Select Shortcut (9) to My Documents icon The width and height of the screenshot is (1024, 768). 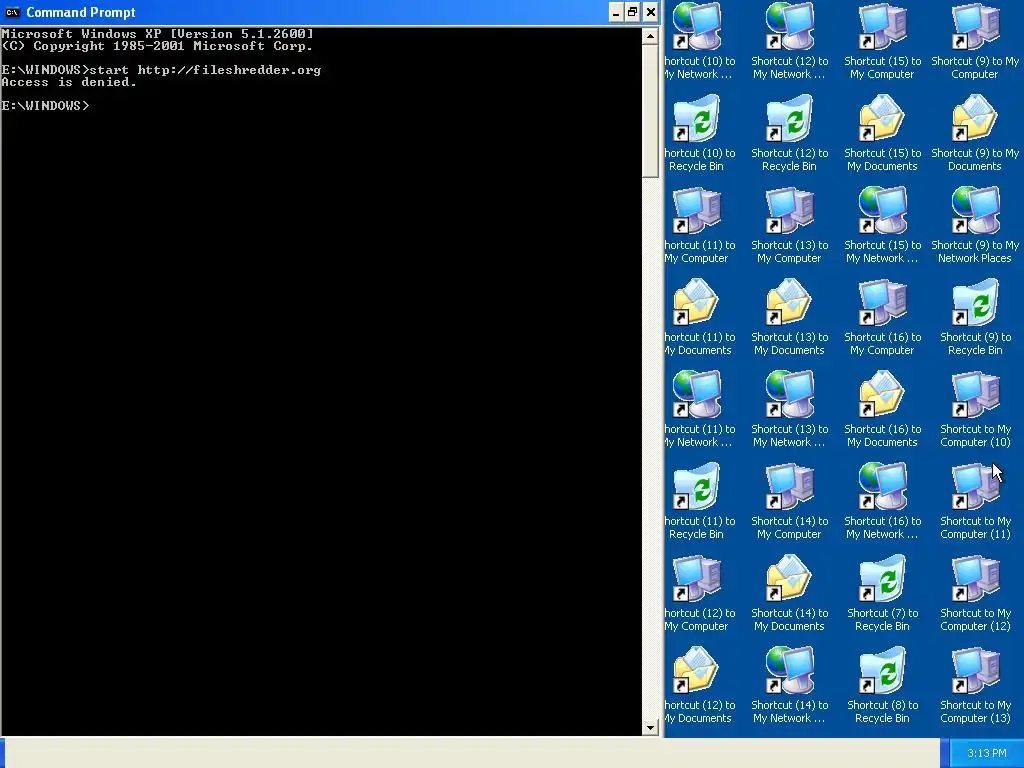[975, 118]
